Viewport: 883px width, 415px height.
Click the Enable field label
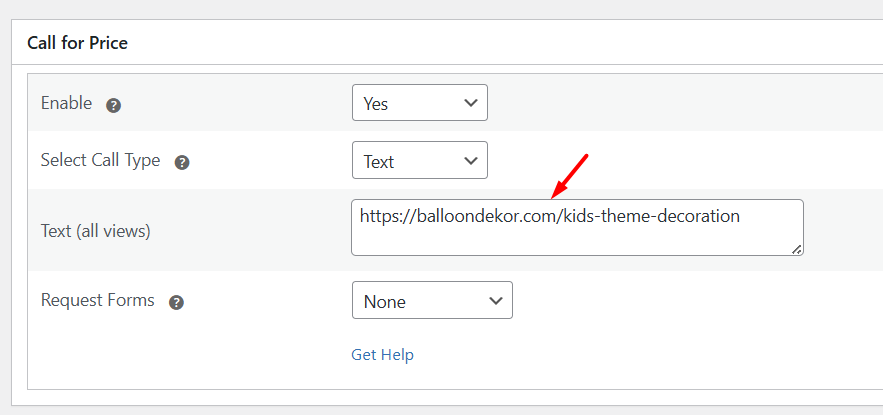pos(66,103)
